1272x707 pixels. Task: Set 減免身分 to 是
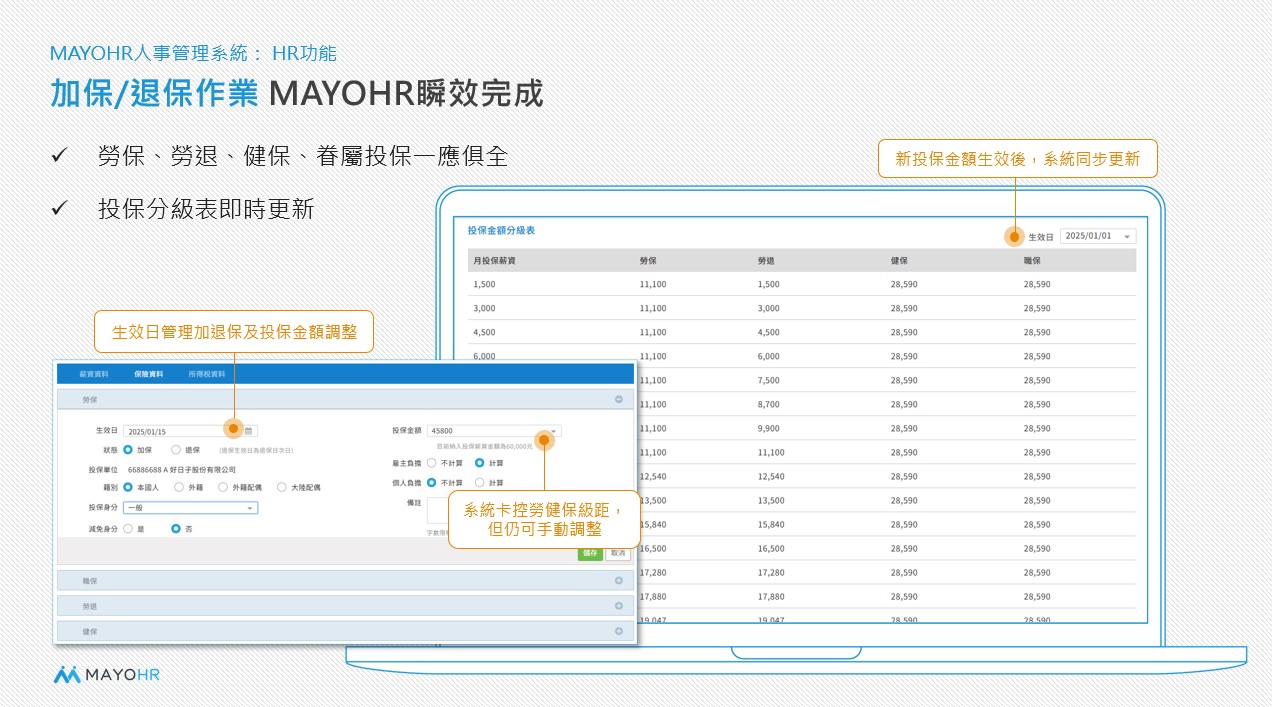point(128,528)
